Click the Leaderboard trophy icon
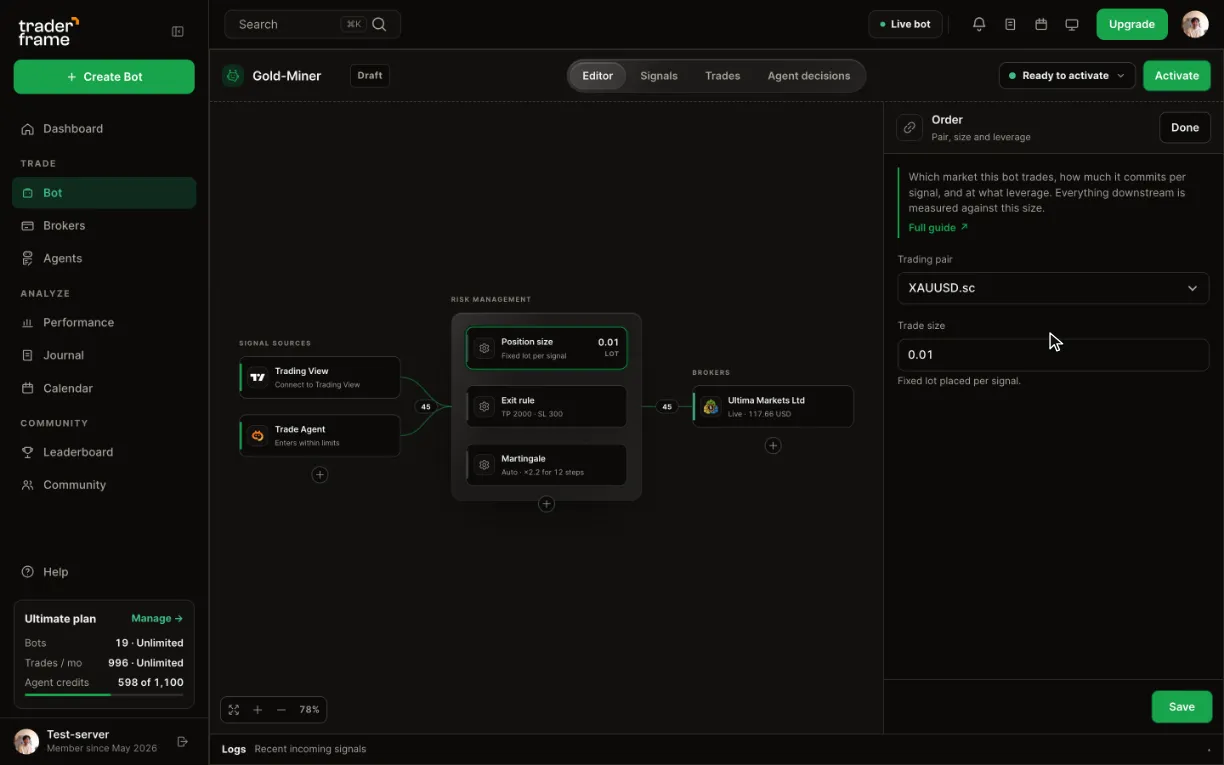 (x=28, y=452)
